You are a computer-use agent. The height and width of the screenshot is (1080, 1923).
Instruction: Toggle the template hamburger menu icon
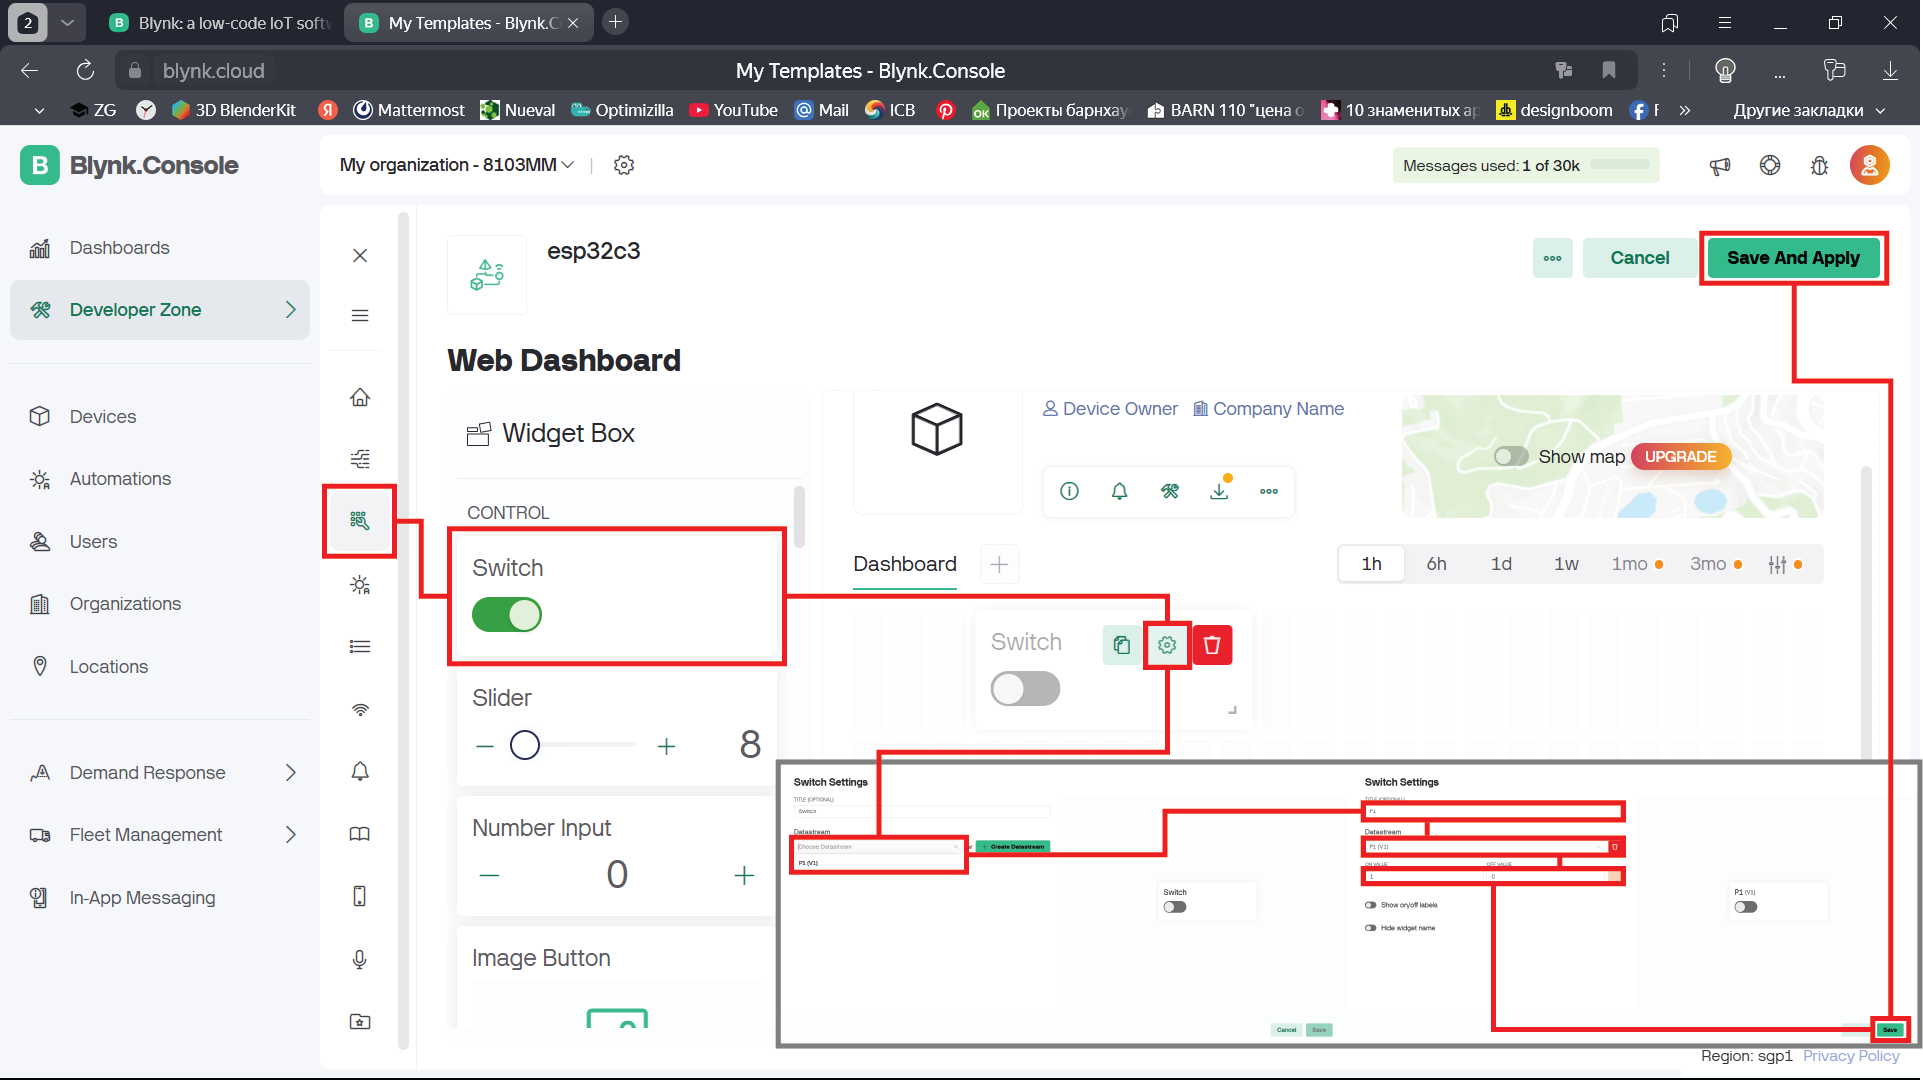[360, 316]
